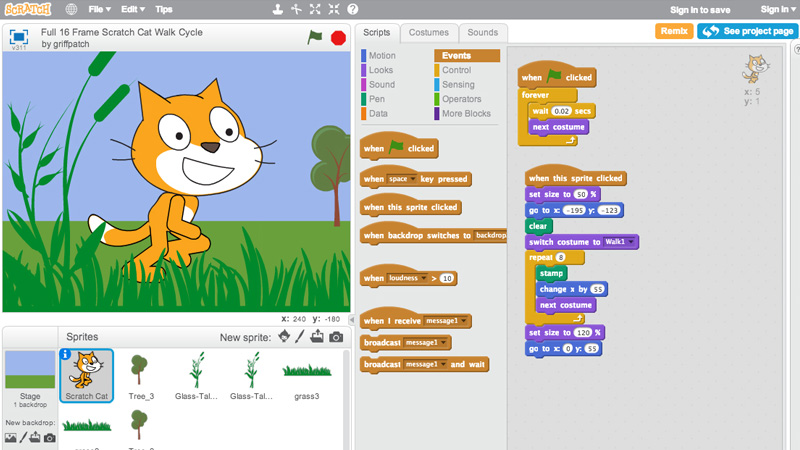The width and height of the screenshot is (800, 450).
Task: Paint new sprite brush icon
Action: point(300,336)
